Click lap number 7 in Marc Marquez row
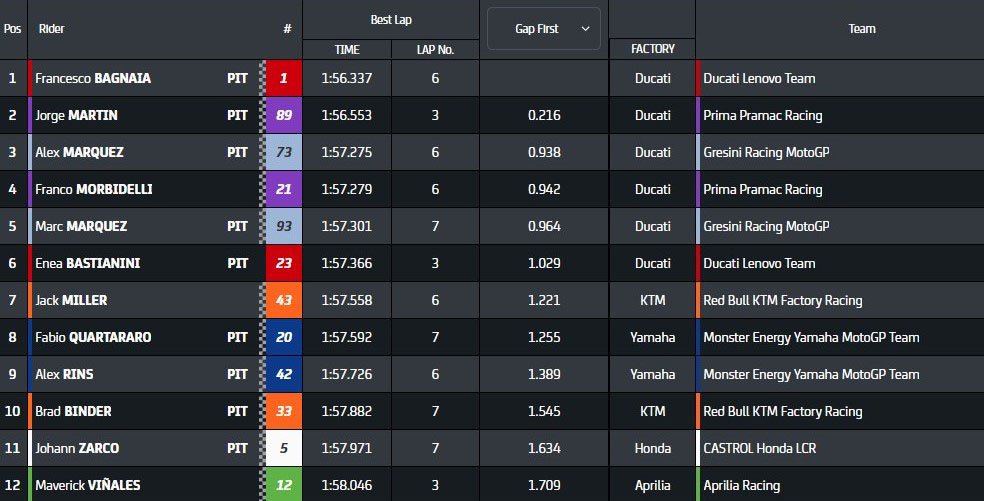 point(436,227)
